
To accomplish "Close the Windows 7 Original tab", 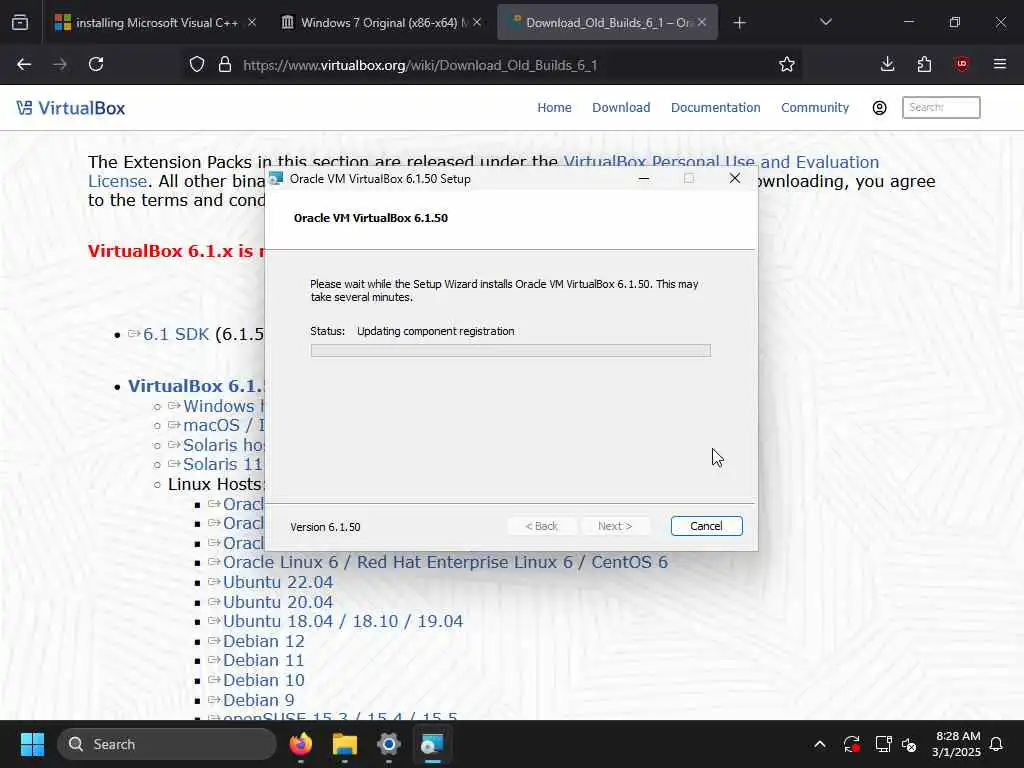I will (x=477, y=22).
